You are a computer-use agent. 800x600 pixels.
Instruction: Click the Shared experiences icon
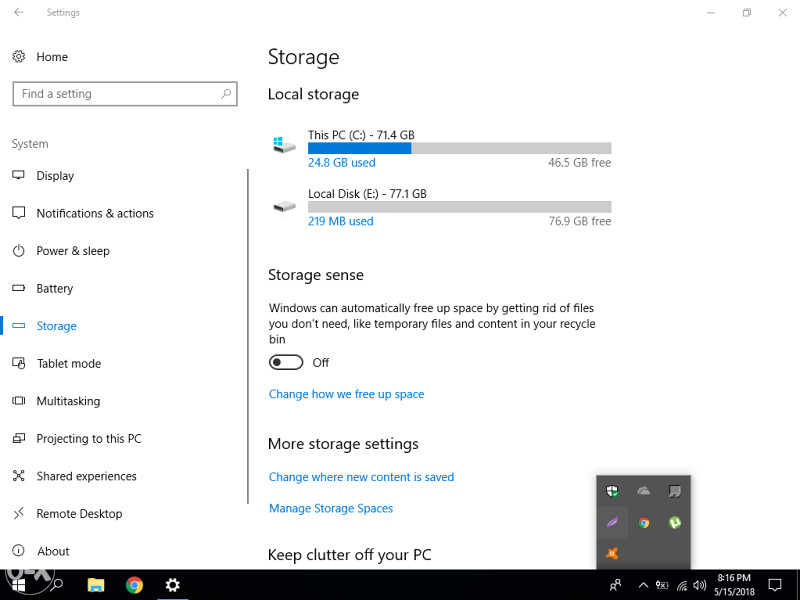[x=19, y=476]
